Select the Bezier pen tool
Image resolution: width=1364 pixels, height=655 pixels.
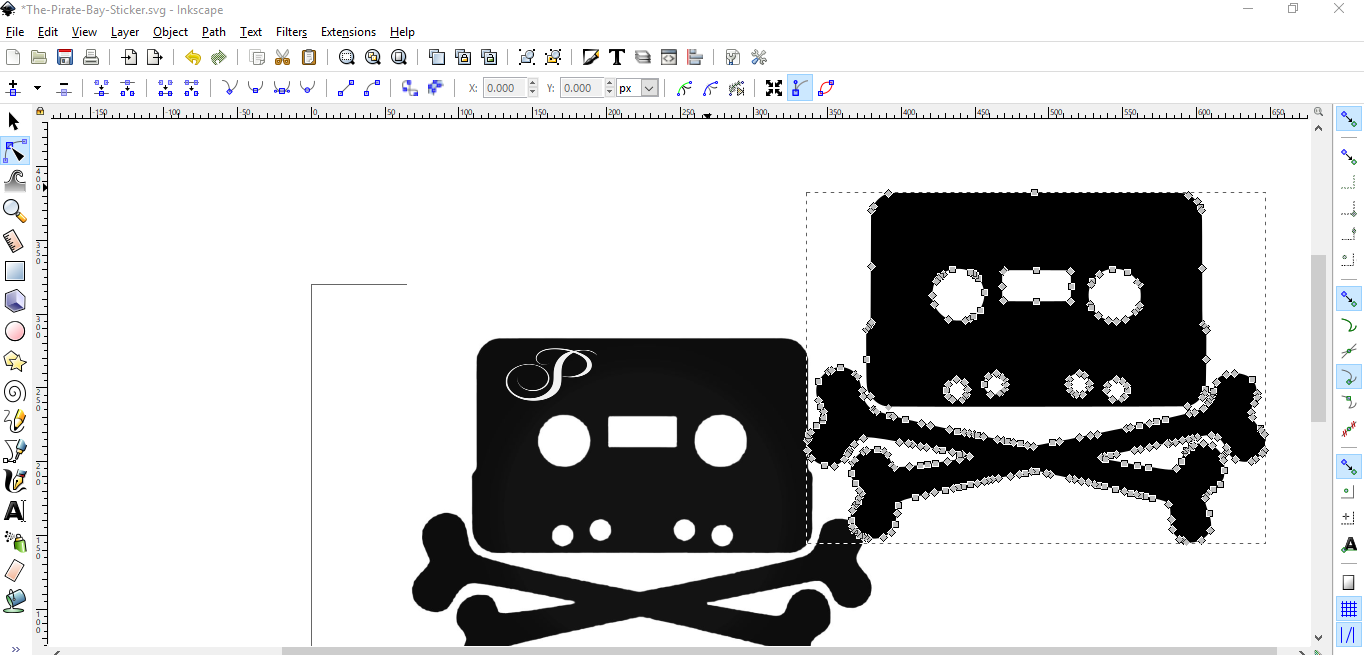[x=14, y=451]
